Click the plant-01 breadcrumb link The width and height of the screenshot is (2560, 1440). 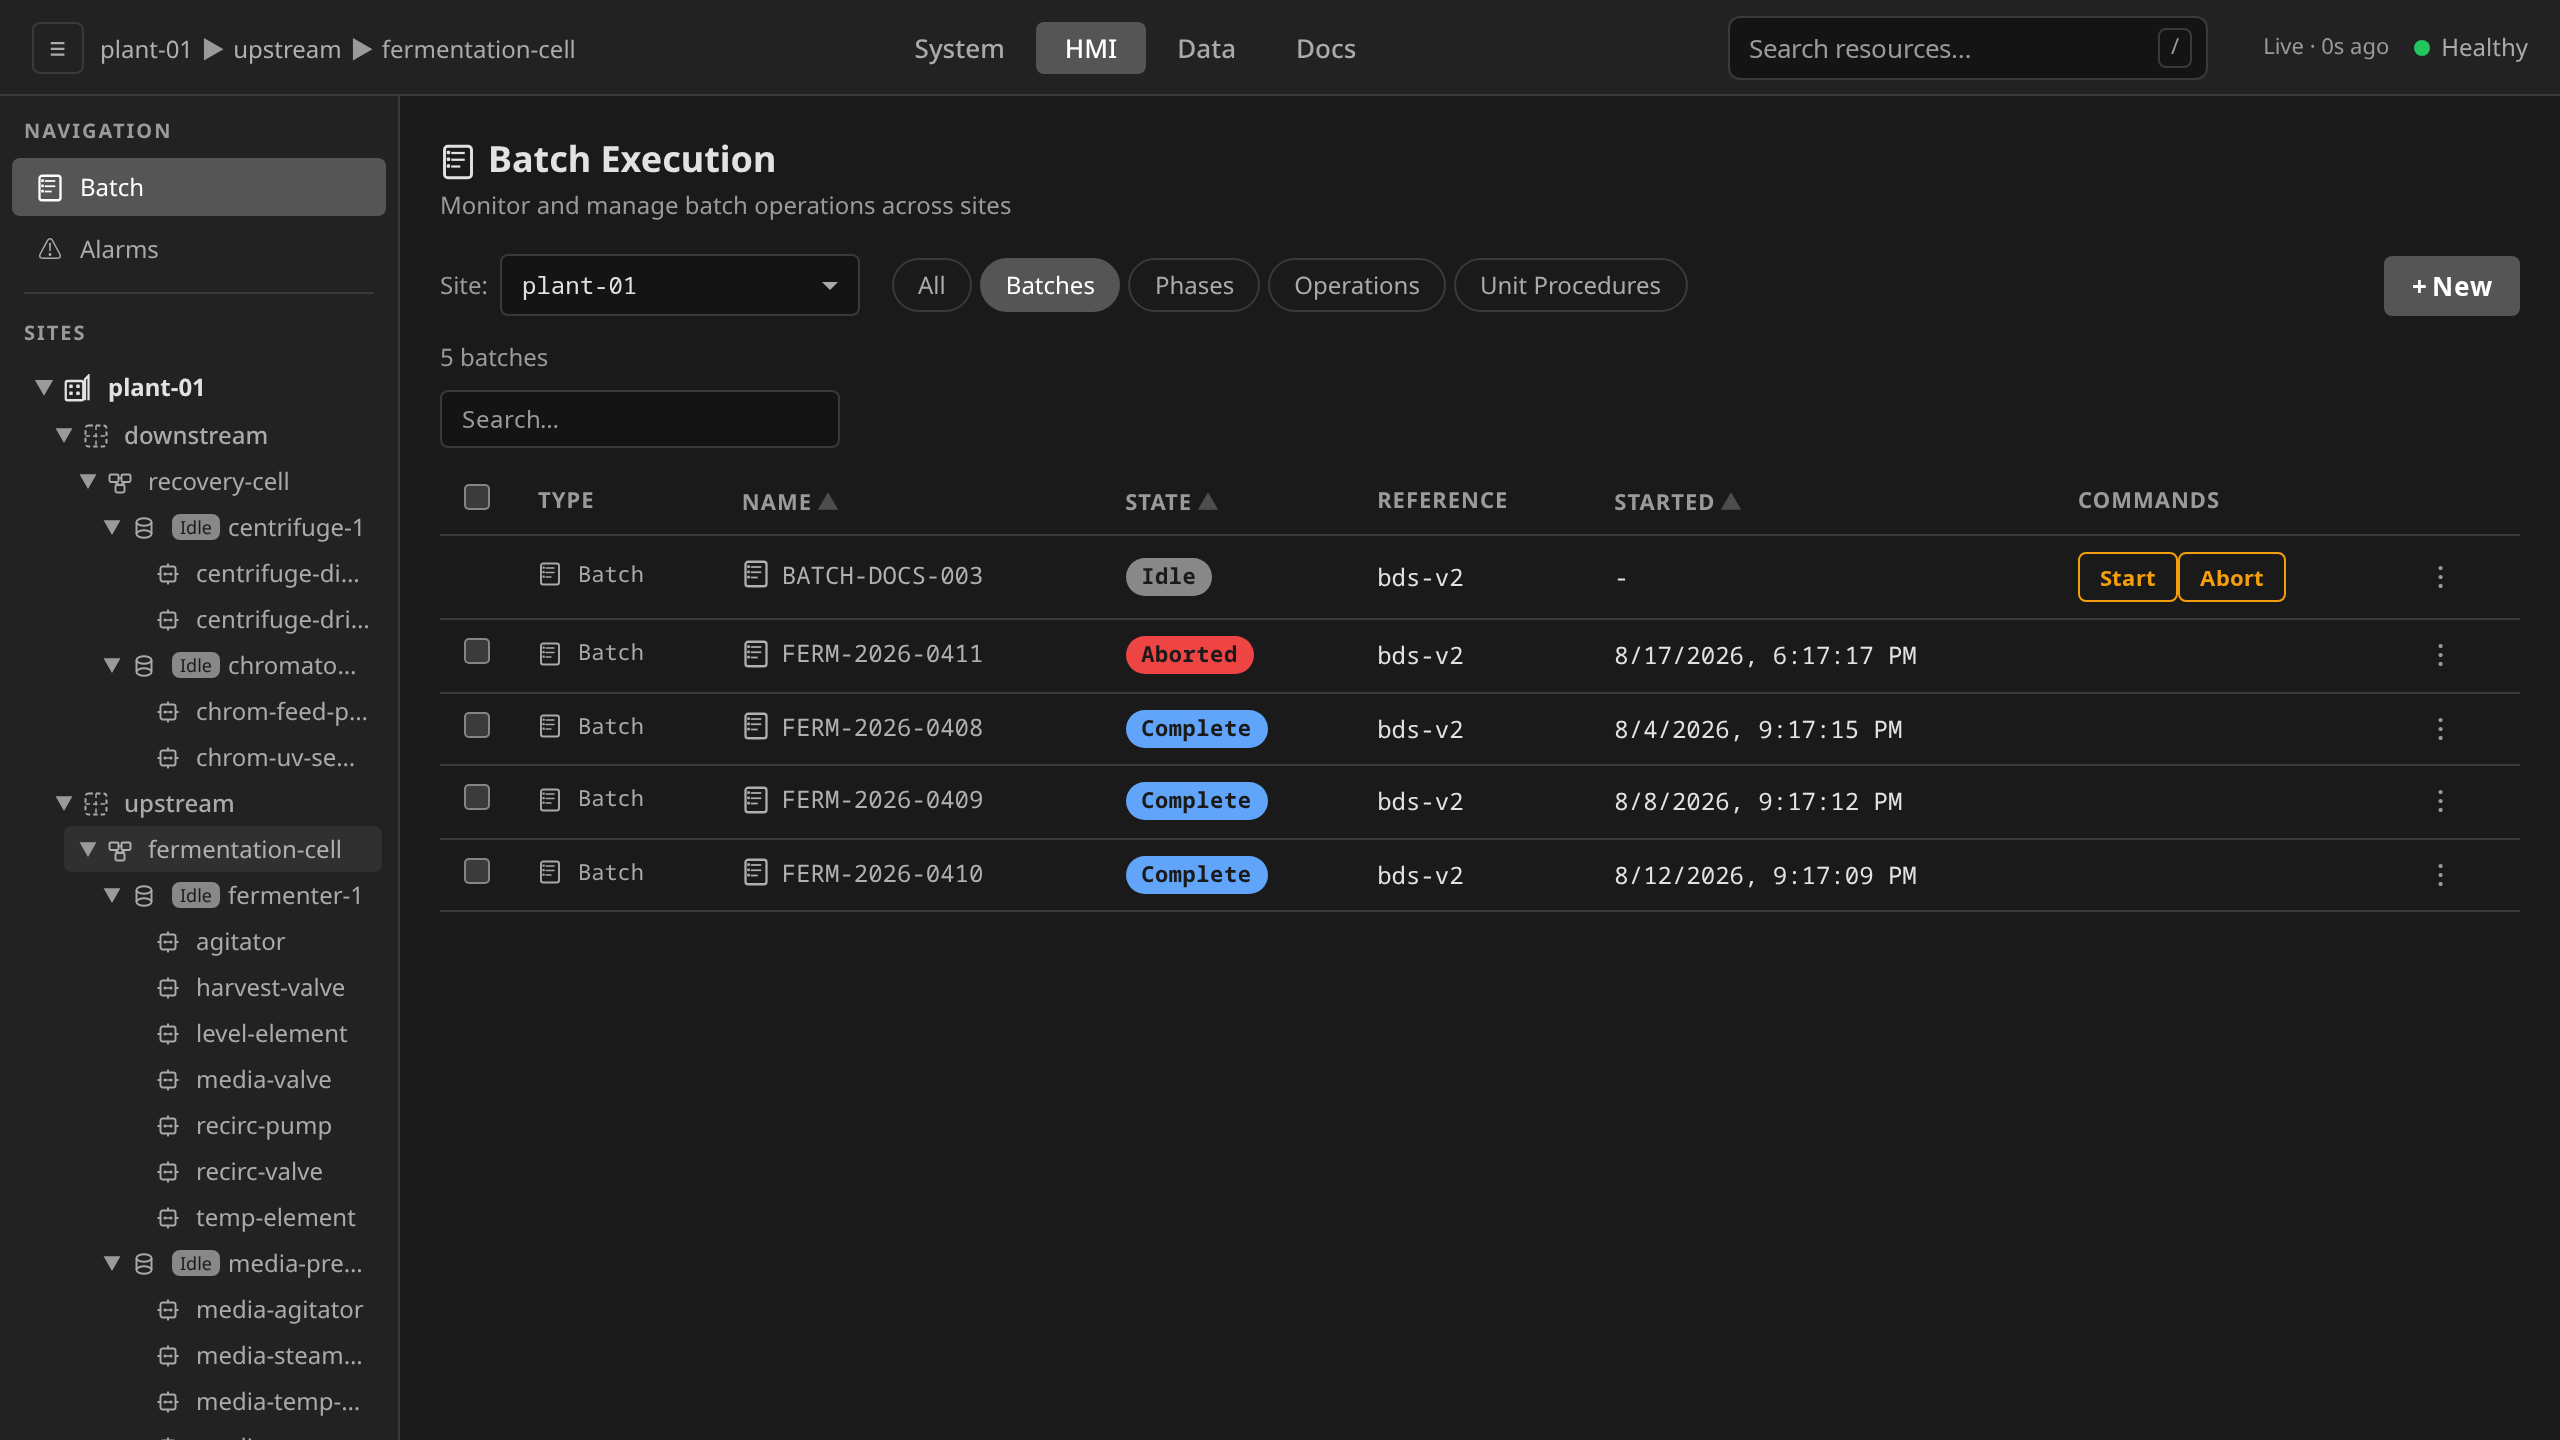point(145,49)
